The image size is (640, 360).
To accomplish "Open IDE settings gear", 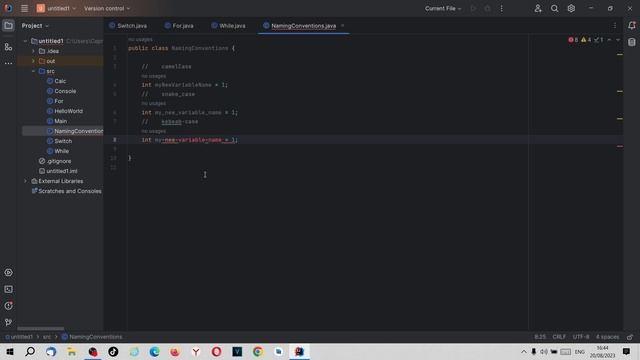I will coord(571,8).
